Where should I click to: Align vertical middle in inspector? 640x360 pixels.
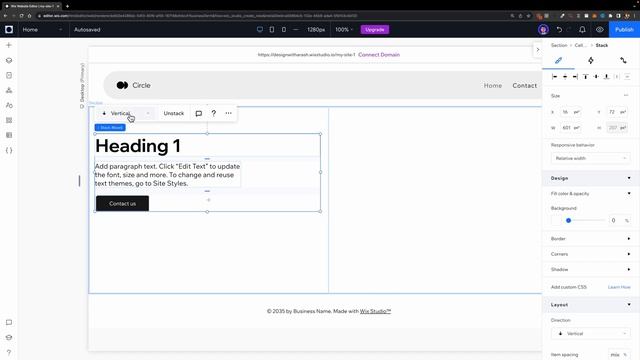tap(596, 77)
